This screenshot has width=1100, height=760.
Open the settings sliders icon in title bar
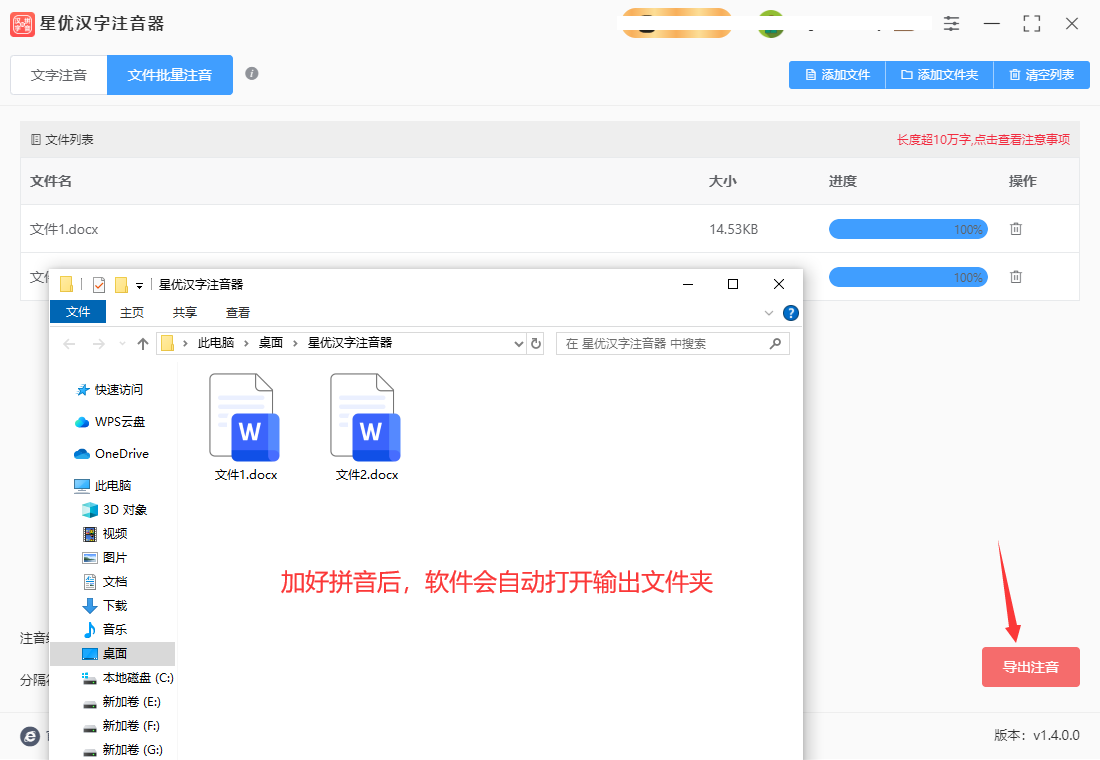(951, 24)
